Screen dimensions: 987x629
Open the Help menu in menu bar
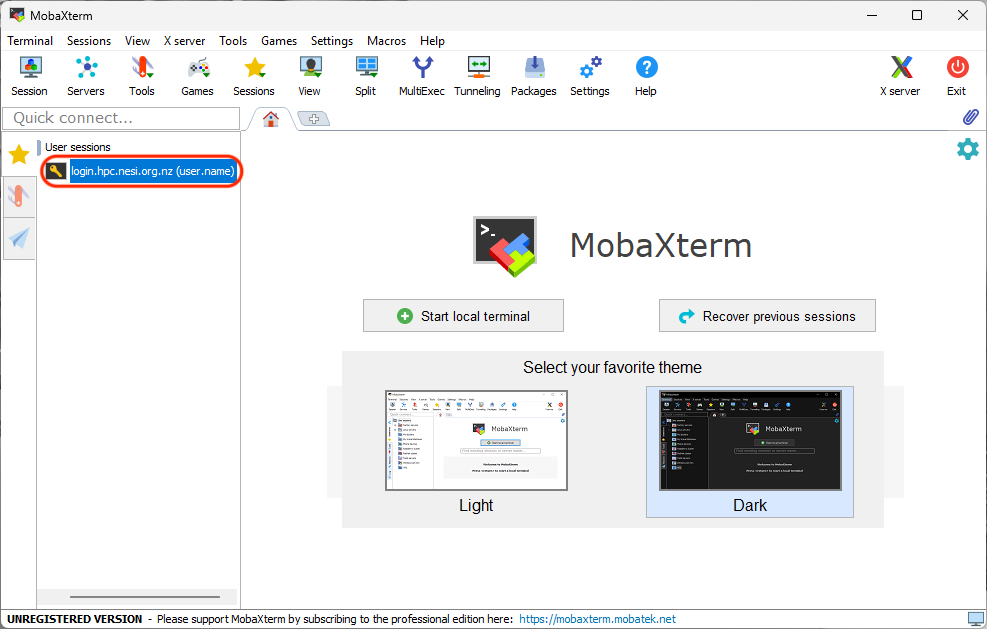point(432,41)
